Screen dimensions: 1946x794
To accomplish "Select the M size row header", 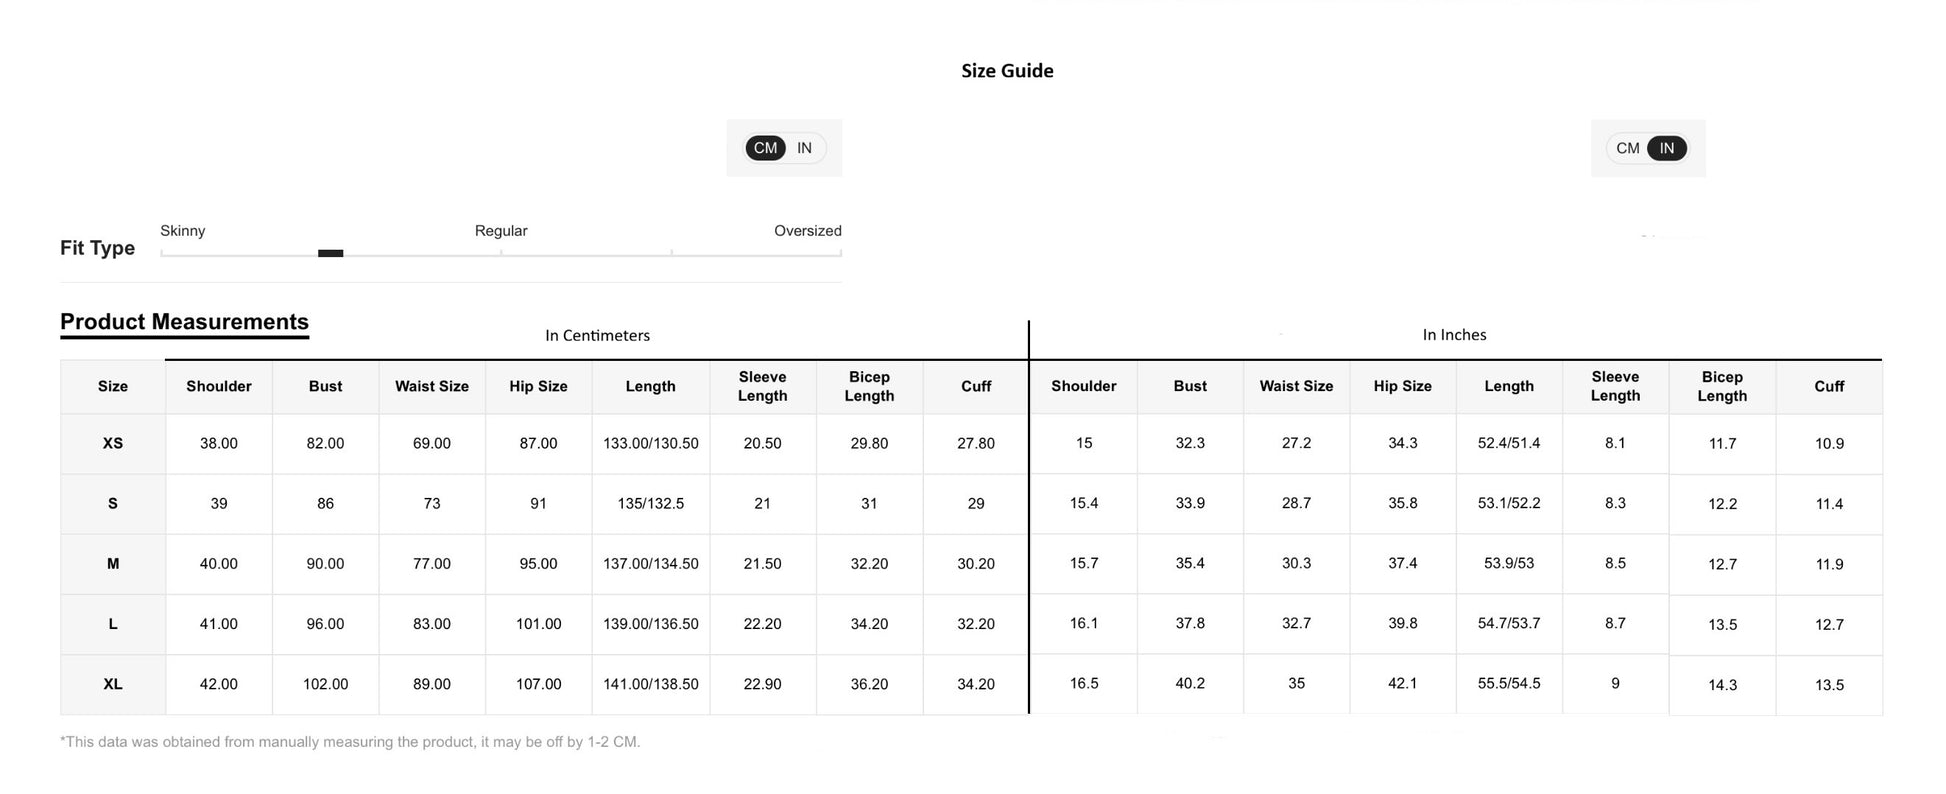I will 113,564.
